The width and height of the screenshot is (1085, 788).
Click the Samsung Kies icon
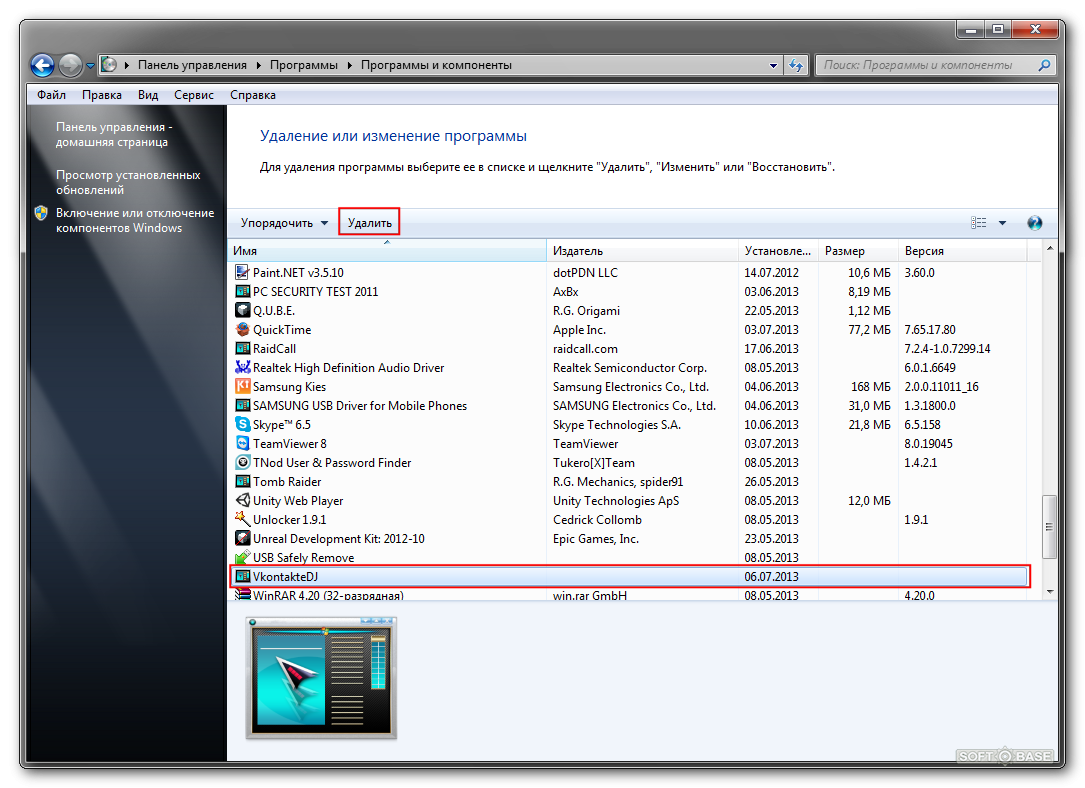click(x=242, y=386)
